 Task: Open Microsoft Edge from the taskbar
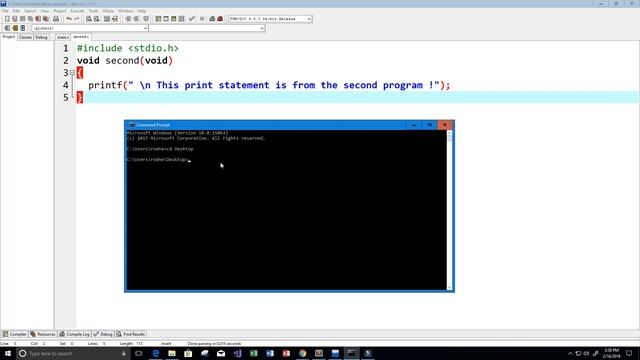tap(156, 353)
